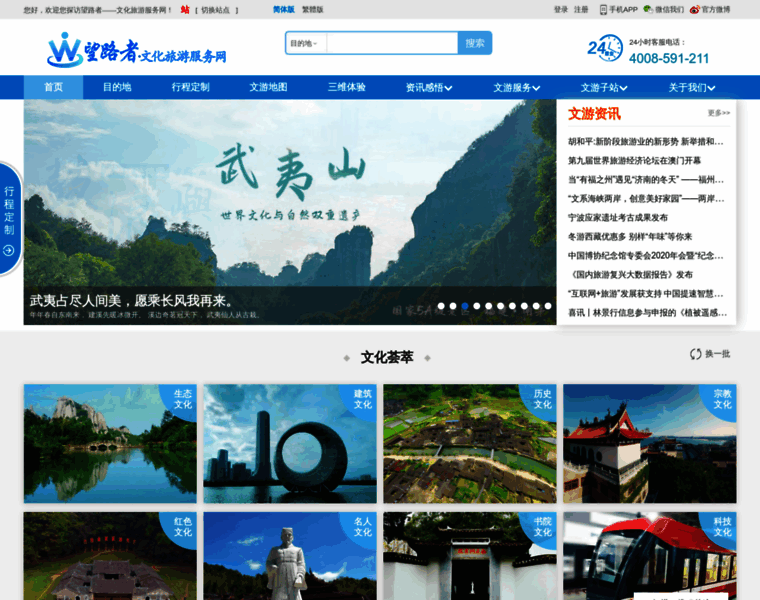Select the seventh carousel dot
Image resolution: width=760 pixels, height=600 pixels.
(512, 306)
